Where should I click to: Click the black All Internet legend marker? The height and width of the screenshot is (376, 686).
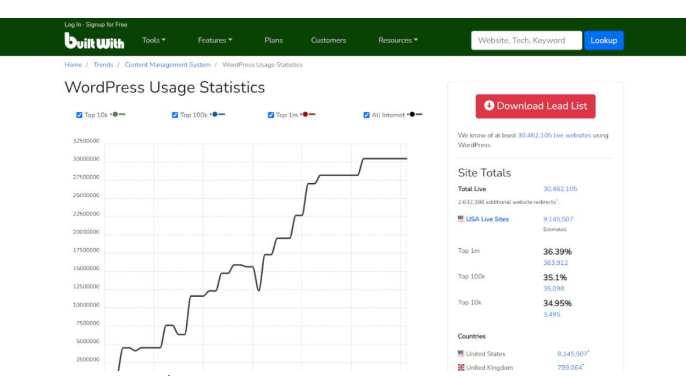coord(414,115)
